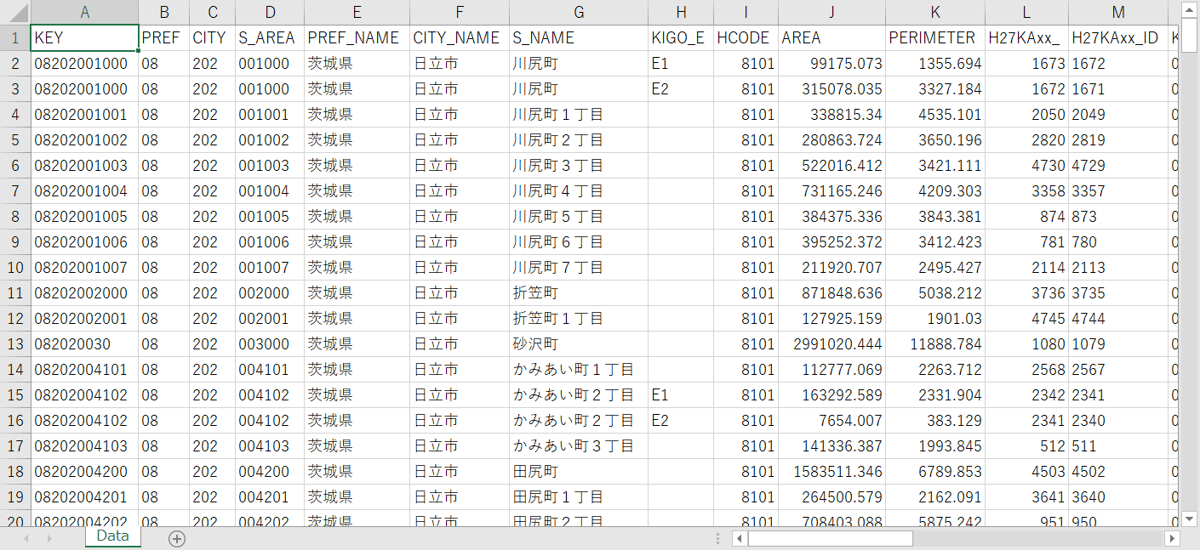Select AREA value 7654.007
This screenshot has height=550, width=1200.
pyautogui.click(x=832, y=421)
